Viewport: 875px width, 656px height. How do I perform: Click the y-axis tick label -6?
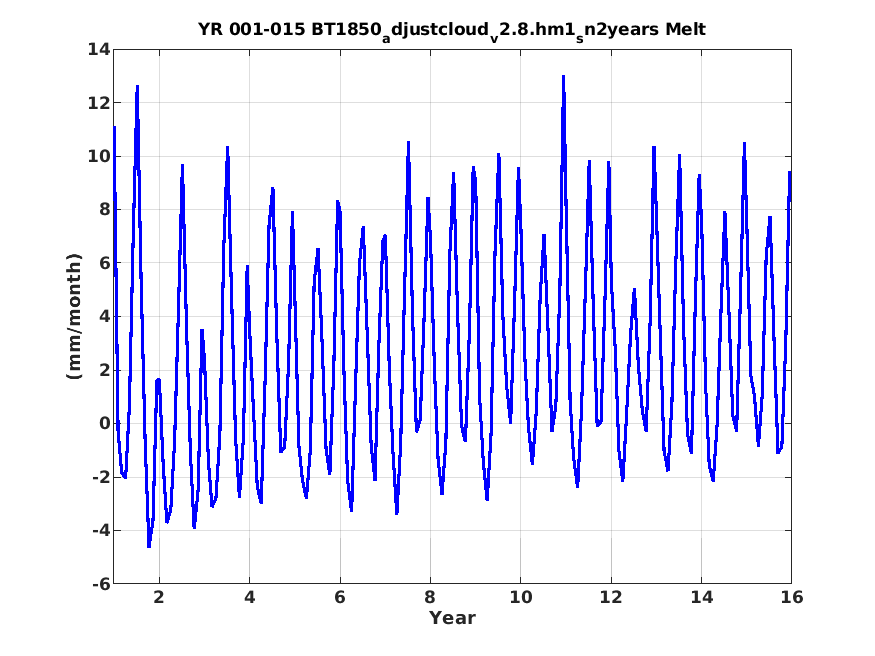[x=101, y=584]
